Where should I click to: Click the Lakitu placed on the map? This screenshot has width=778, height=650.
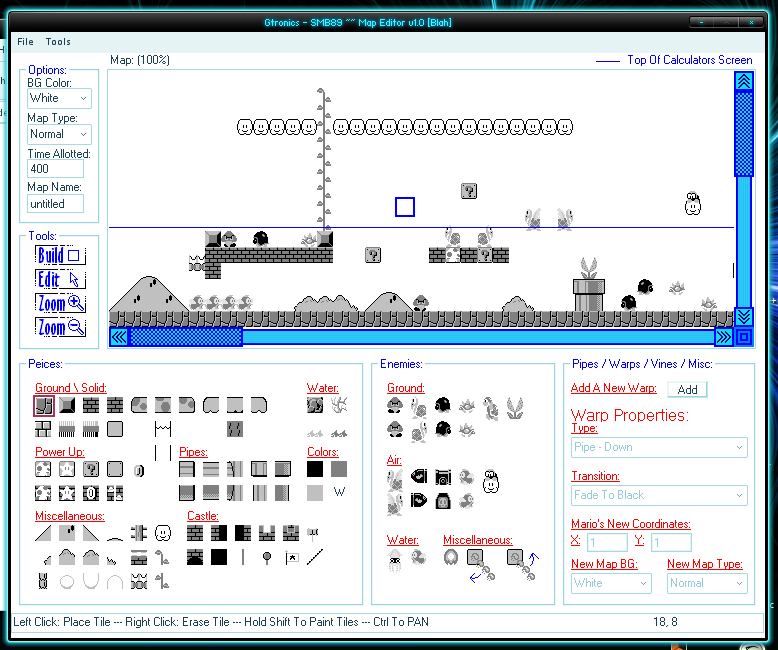(x=693, y=203)
